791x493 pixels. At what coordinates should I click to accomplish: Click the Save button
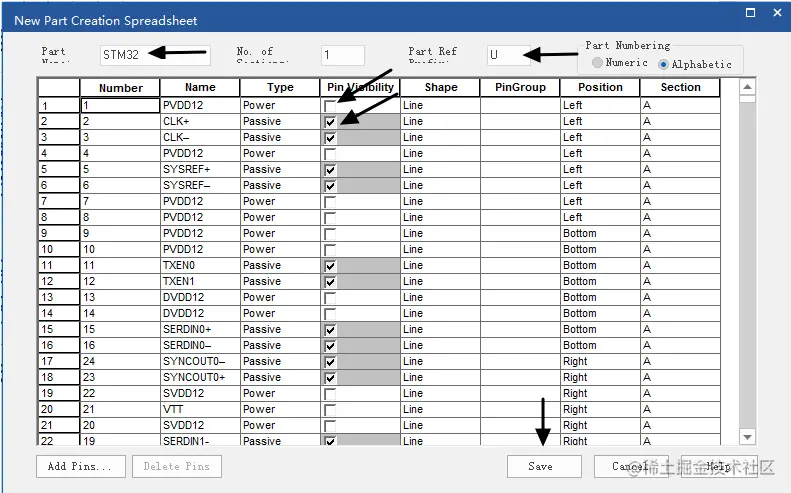tap(544, 466)
